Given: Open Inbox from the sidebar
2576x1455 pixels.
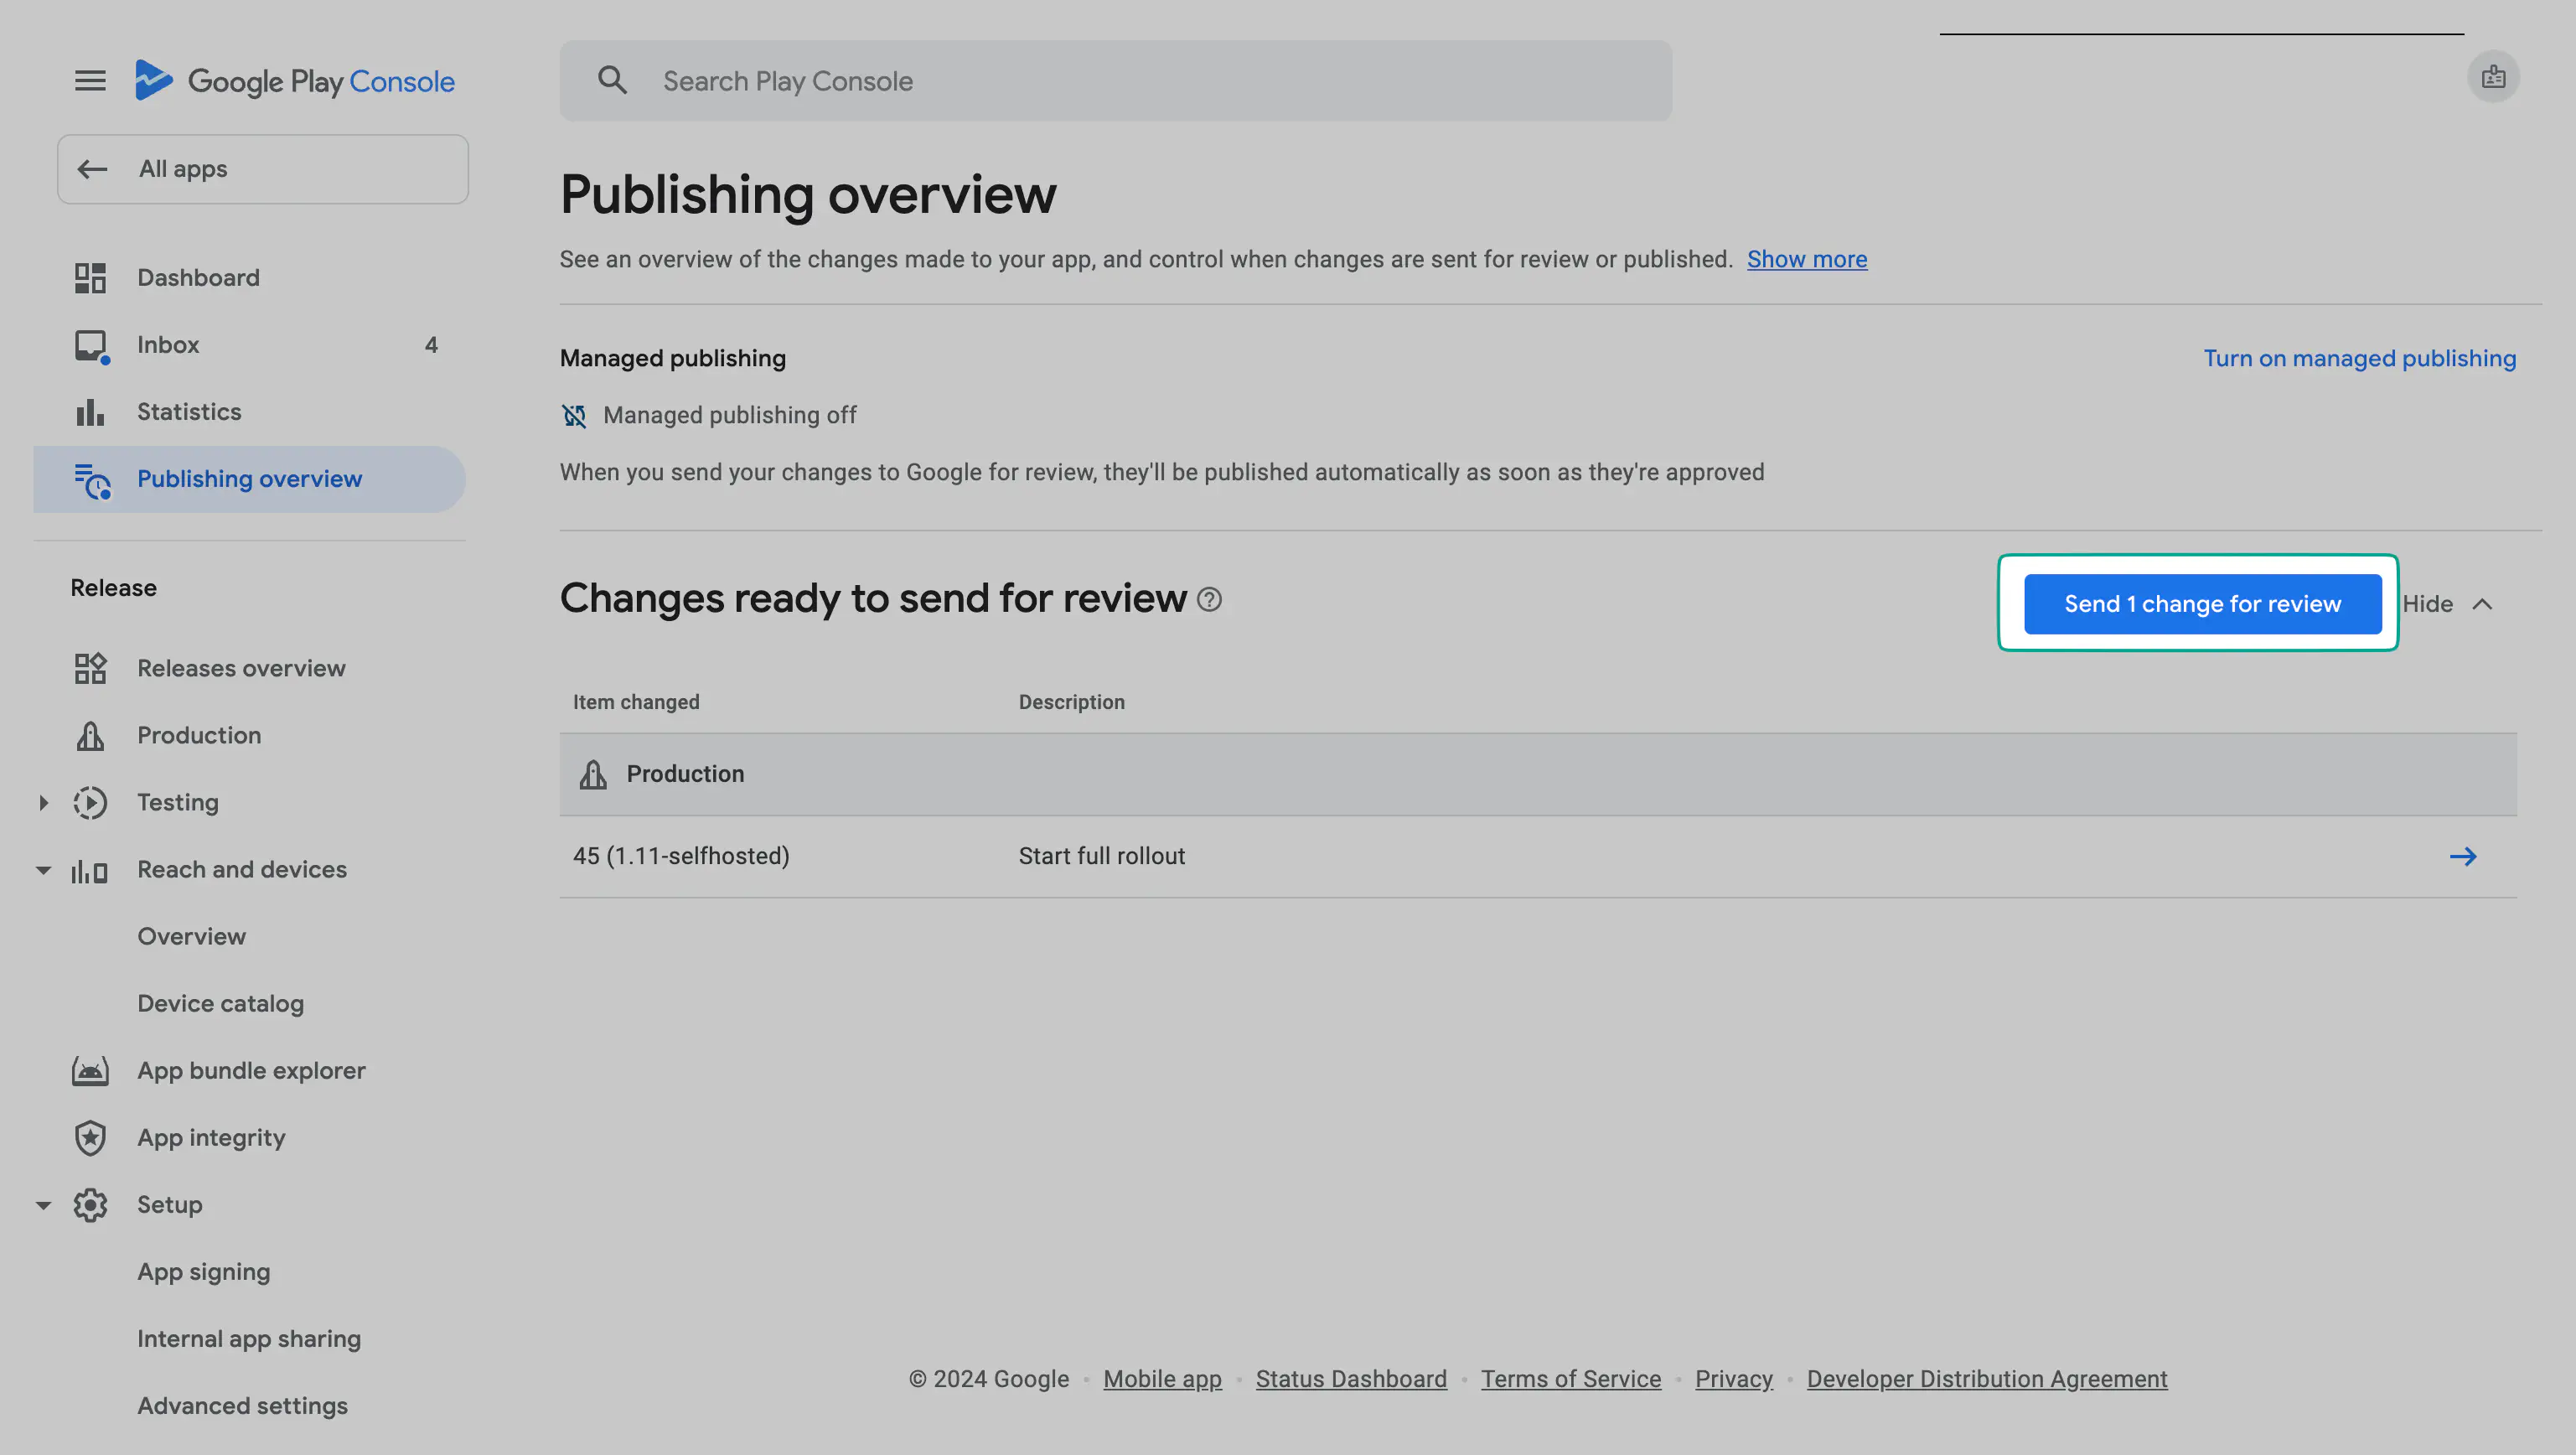Looking at the screenshot, I should (x=168, y=345).
